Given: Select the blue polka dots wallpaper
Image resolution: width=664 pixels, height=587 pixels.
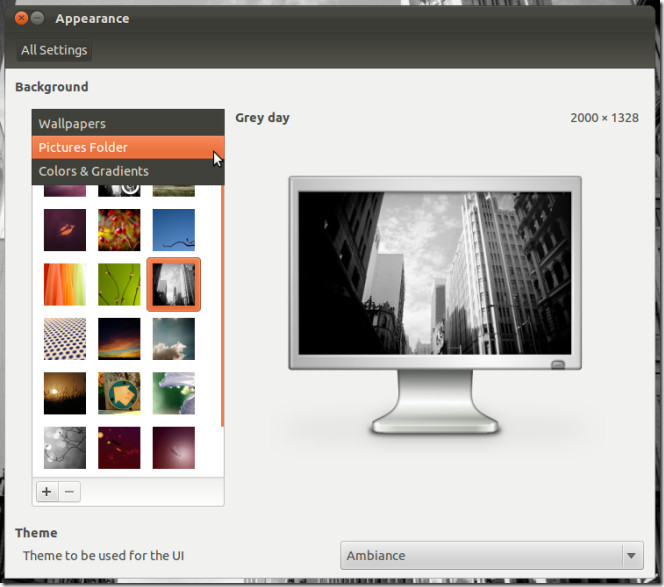Looking at the screenshot, I should (x=65, y=339).
